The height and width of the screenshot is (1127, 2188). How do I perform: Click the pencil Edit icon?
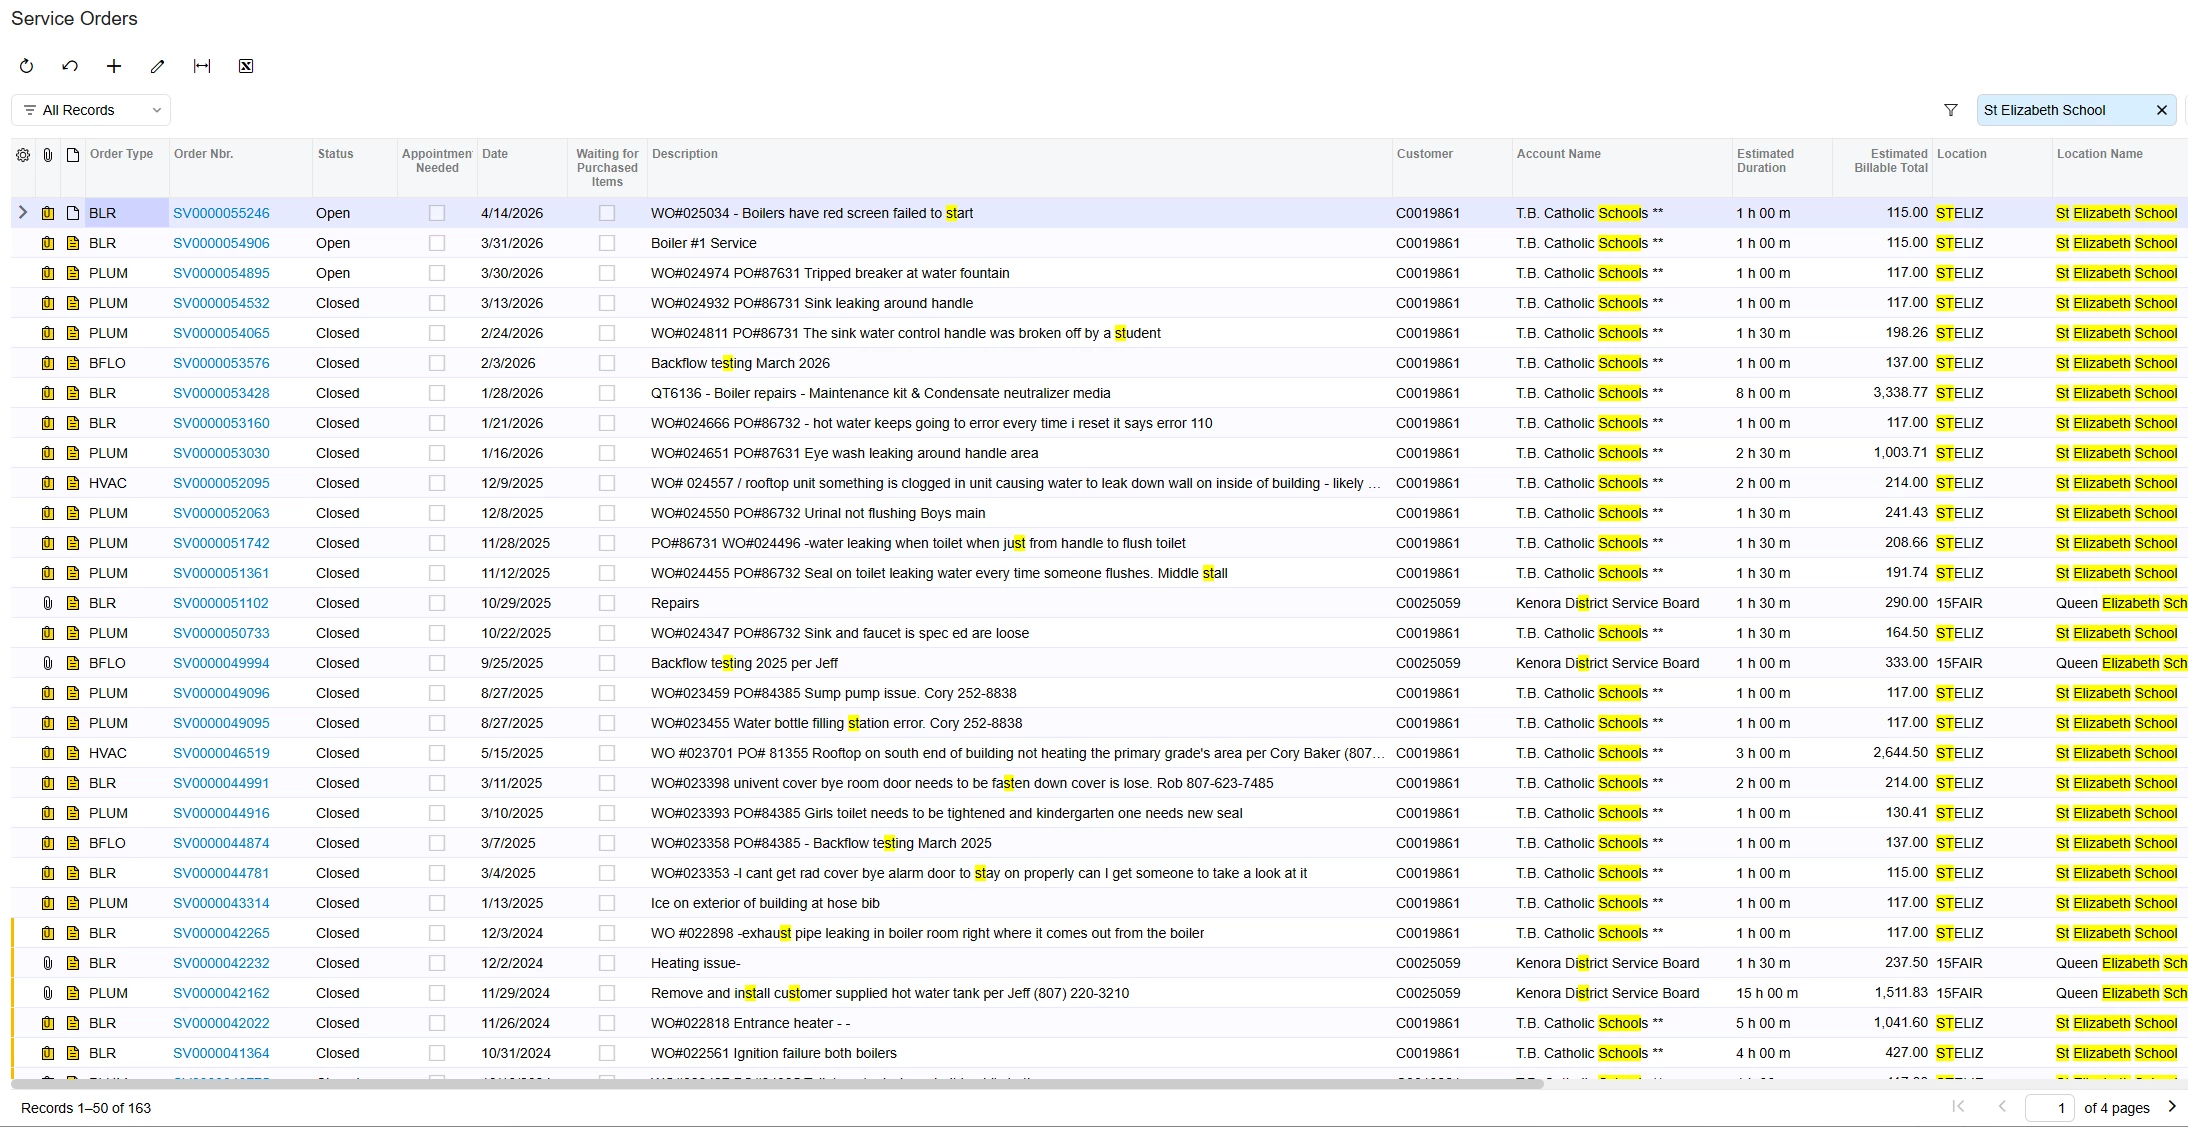[157, 66]
